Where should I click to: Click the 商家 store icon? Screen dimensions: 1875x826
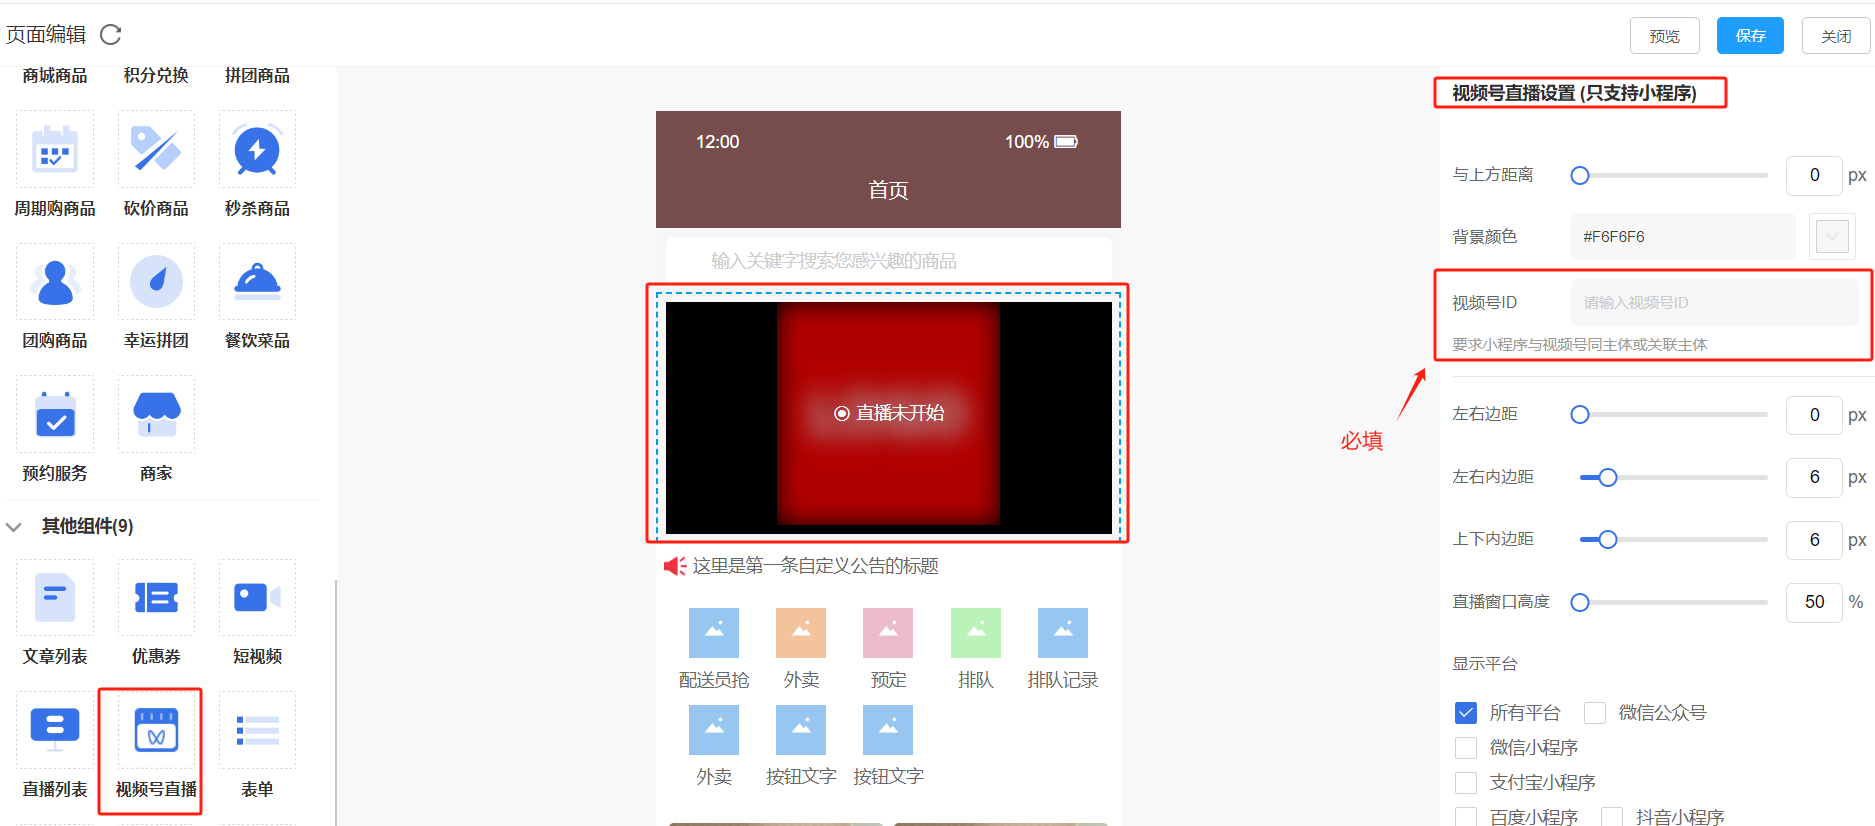point(156,415)
